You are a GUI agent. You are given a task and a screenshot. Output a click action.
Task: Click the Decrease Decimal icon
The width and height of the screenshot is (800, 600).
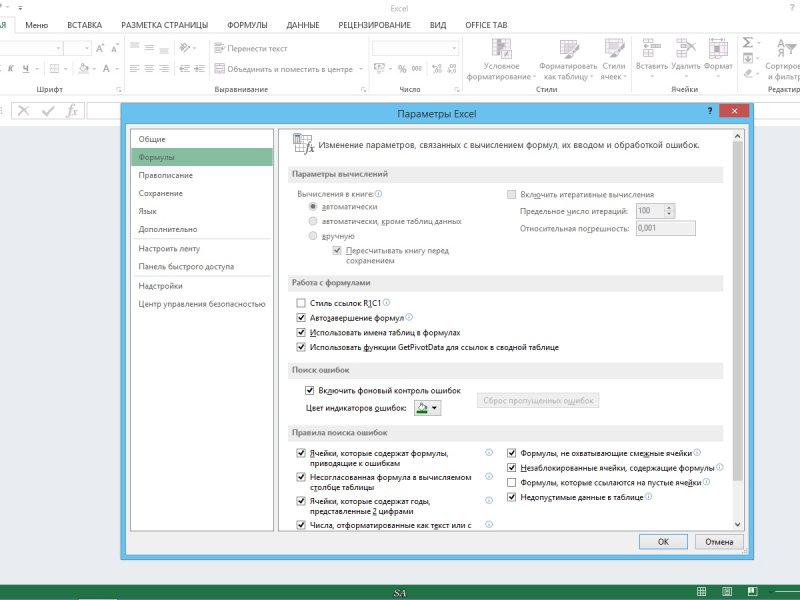click(452, 68)
